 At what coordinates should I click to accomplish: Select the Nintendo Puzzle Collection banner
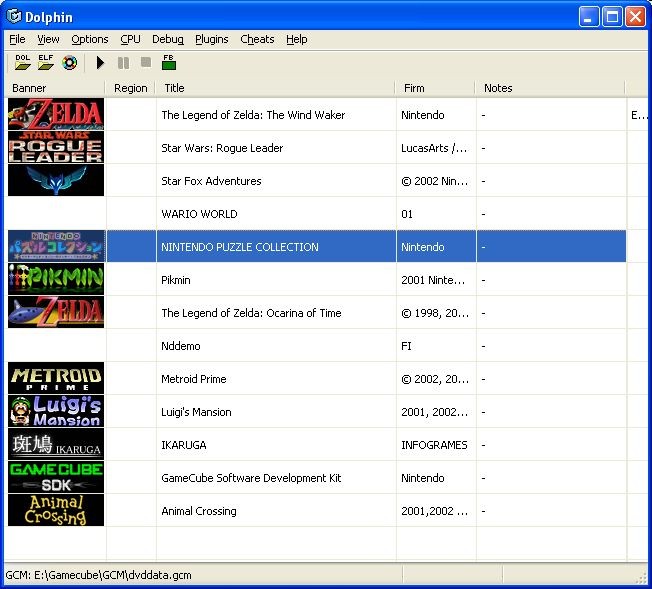56,246
